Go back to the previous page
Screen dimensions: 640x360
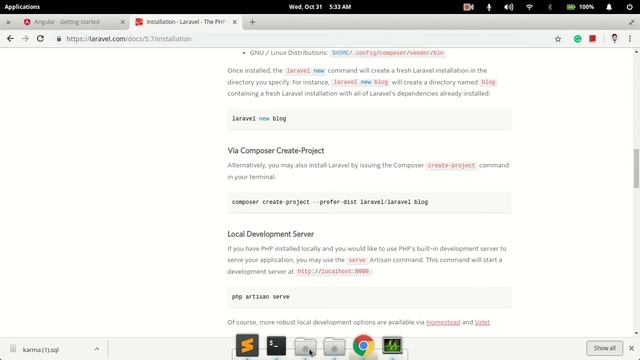10,39
